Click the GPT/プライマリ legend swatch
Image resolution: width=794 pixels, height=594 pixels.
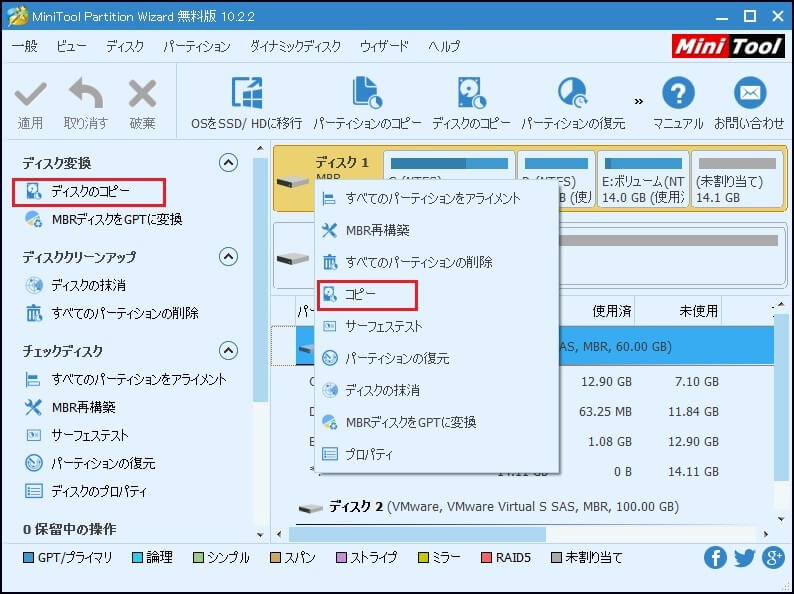28,558
